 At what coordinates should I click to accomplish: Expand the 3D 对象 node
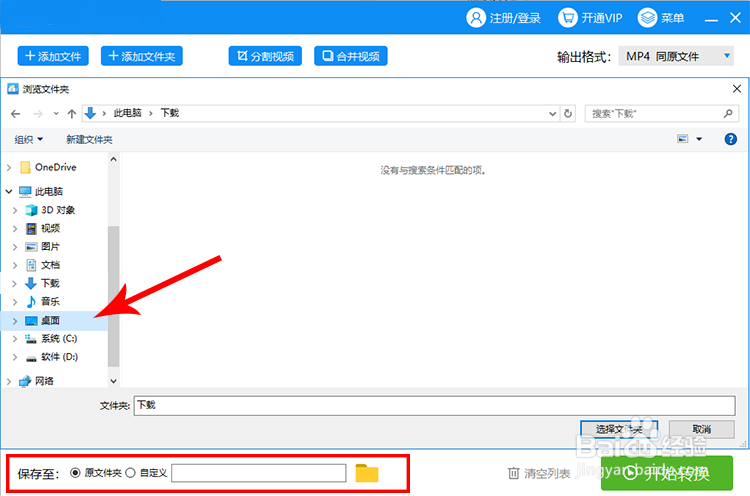coord(14,210)
